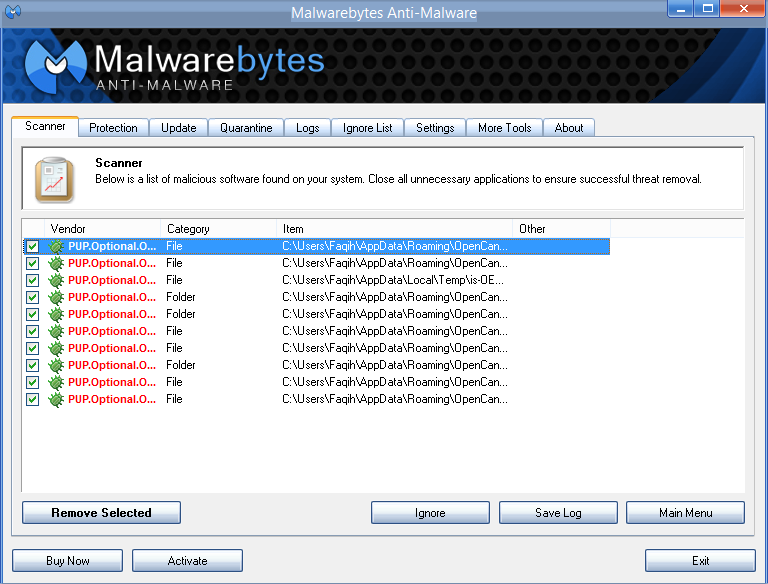Click the bug icon in the last row
The height and width of the screenshot is (584, 768).
click(56, 399)
